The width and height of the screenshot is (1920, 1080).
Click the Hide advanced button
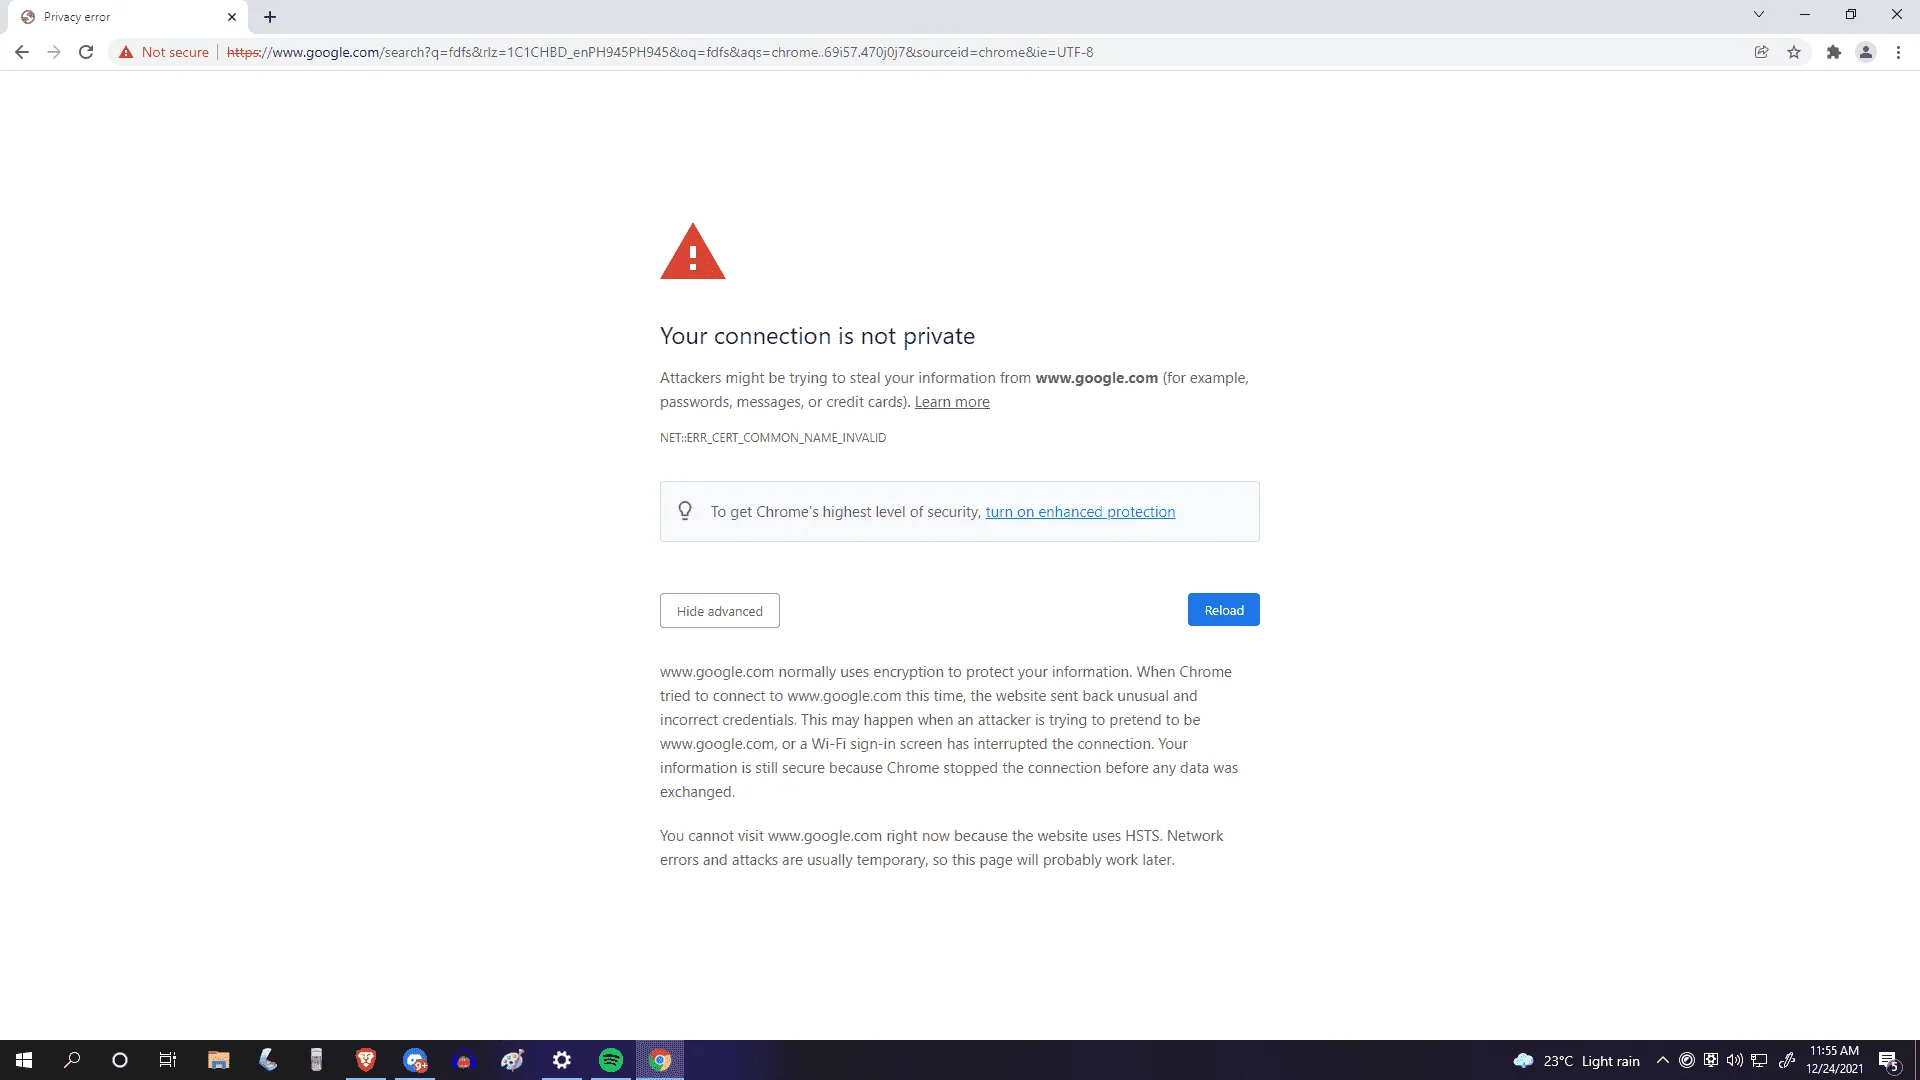coord(720,611)
